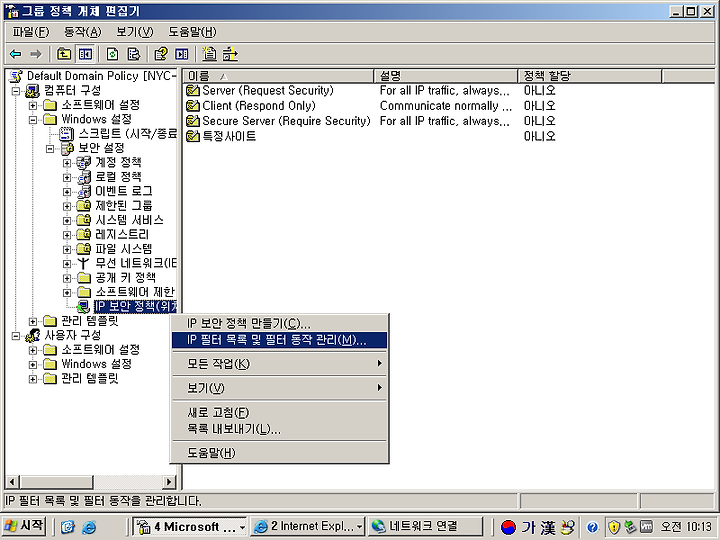Toggle the Show/Hide console tree icon
This screenshot has width=720, height=540.
click(85, 54)
